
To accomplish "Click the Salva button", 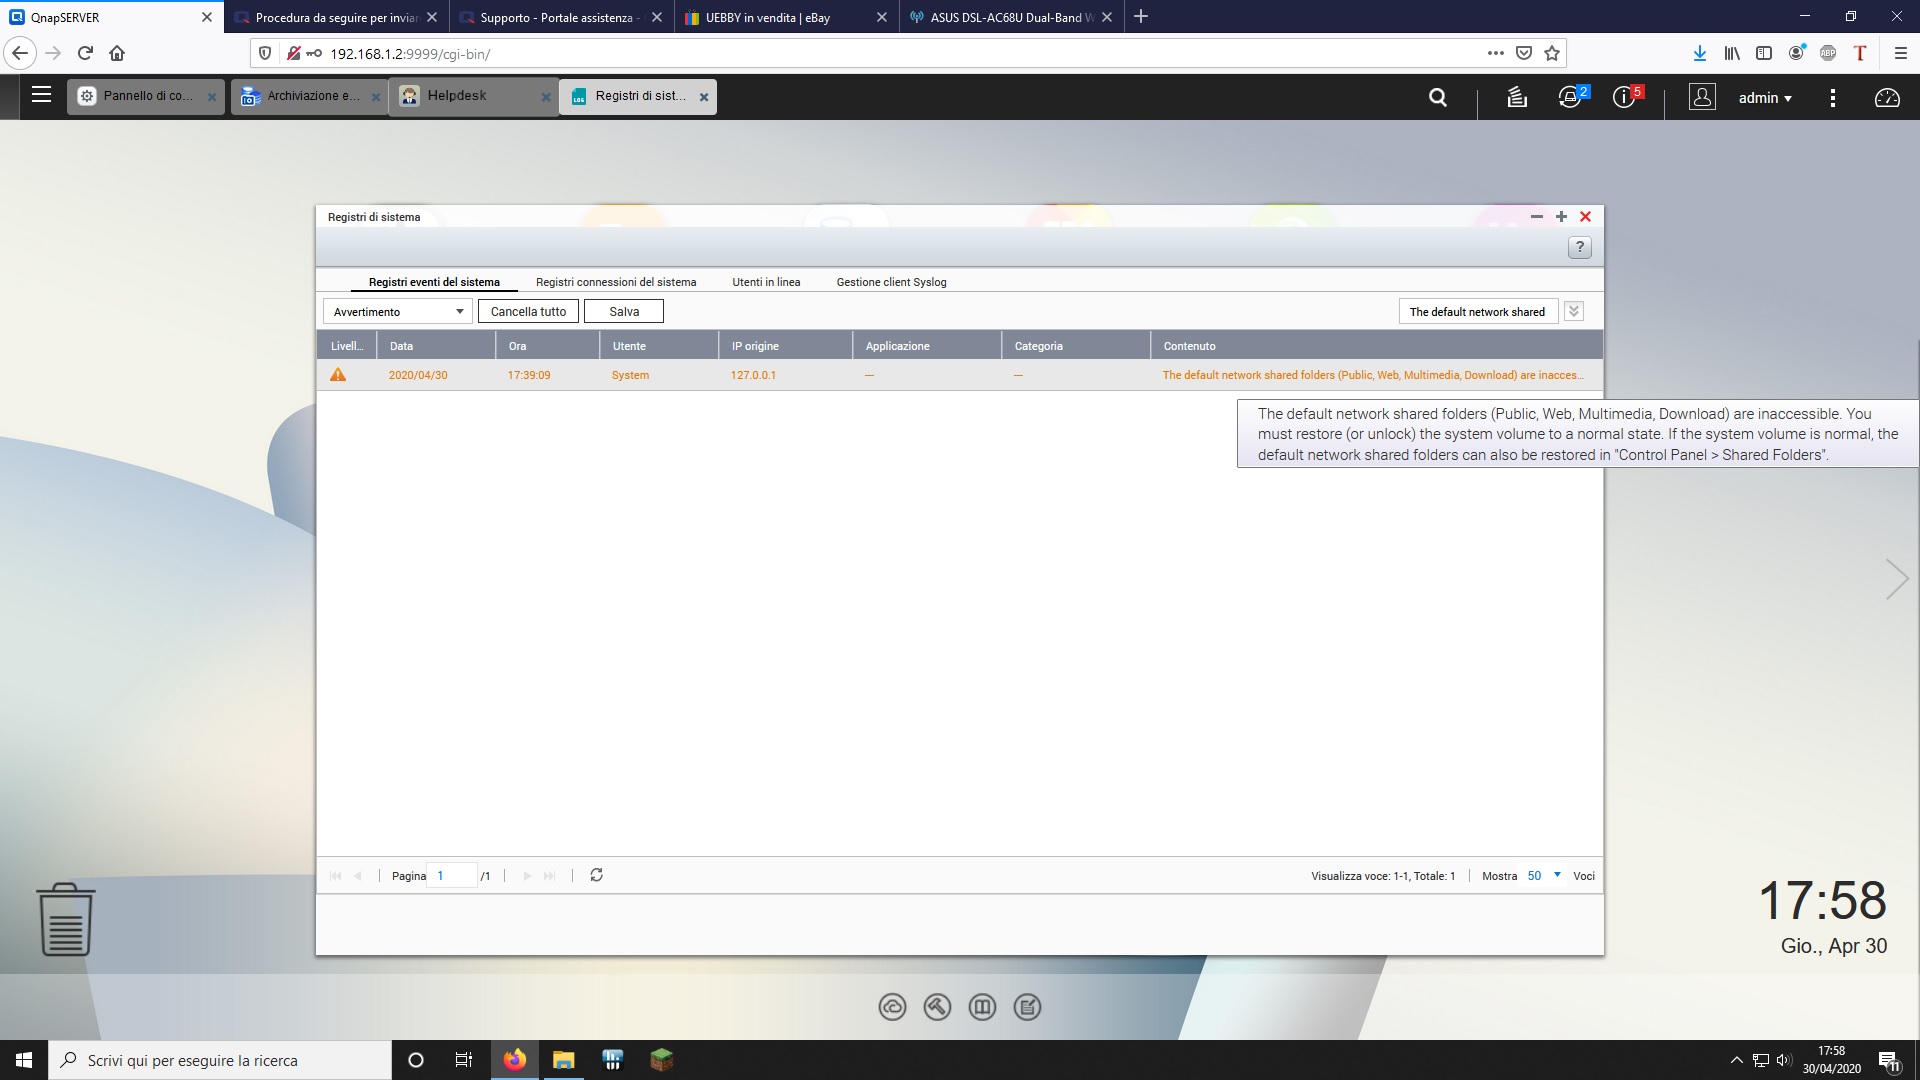I will coord(624,312).
